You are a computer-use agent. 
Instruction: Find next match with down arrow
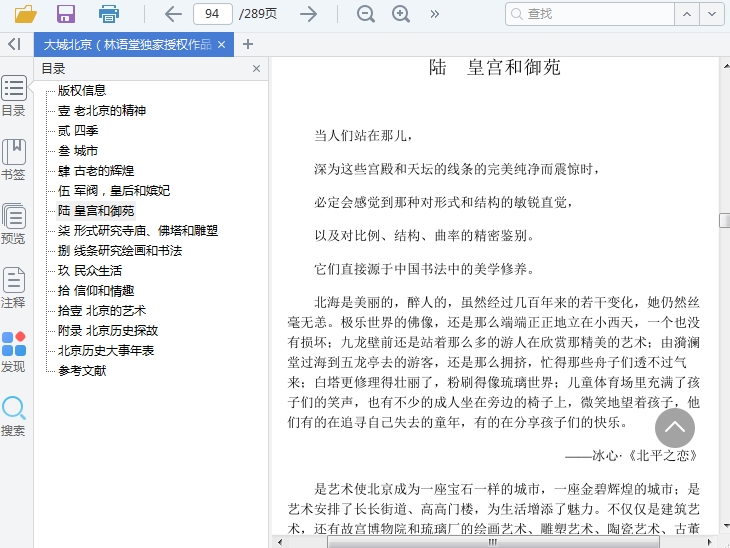coord(712,14)
